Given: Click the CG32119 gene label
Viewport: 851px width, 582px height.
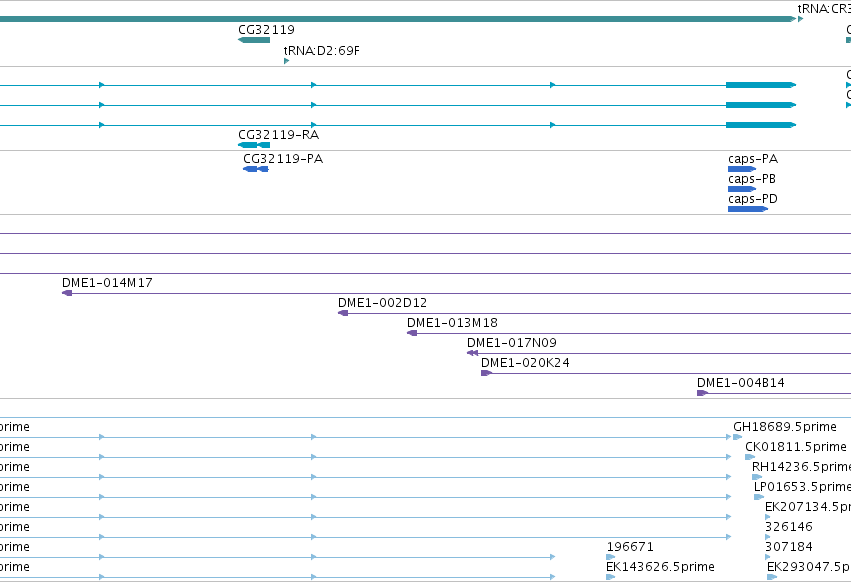Looking at the screenshot, I should tap(266, 29).
